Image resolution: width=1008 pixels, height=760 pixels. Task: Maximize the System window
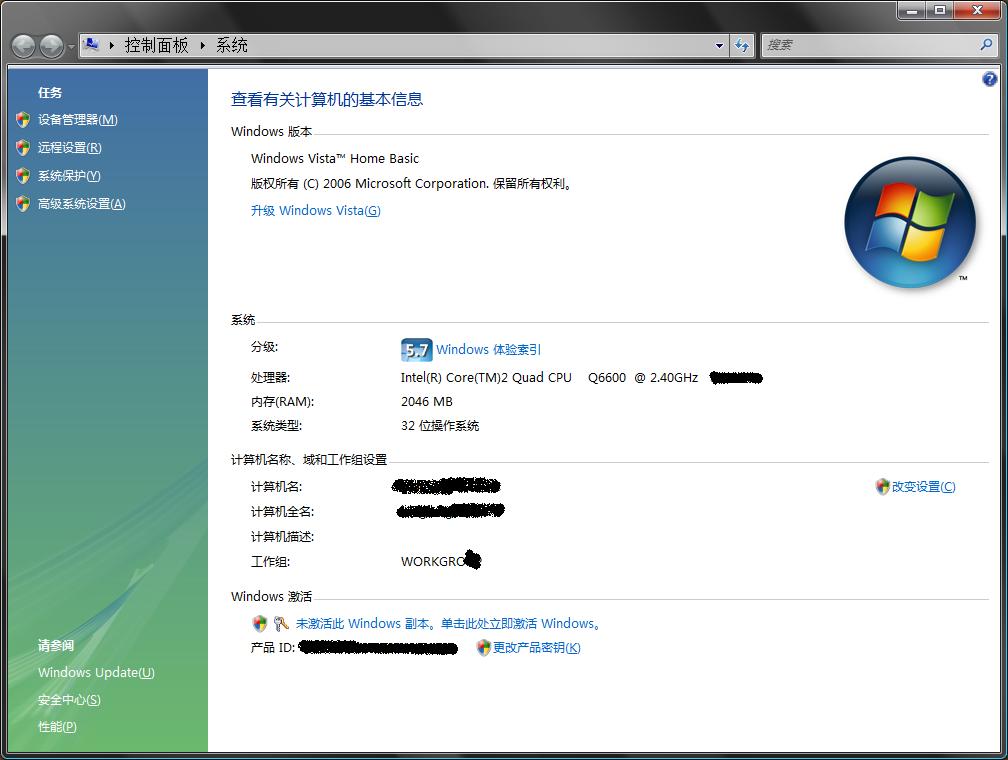pos(940,10)
